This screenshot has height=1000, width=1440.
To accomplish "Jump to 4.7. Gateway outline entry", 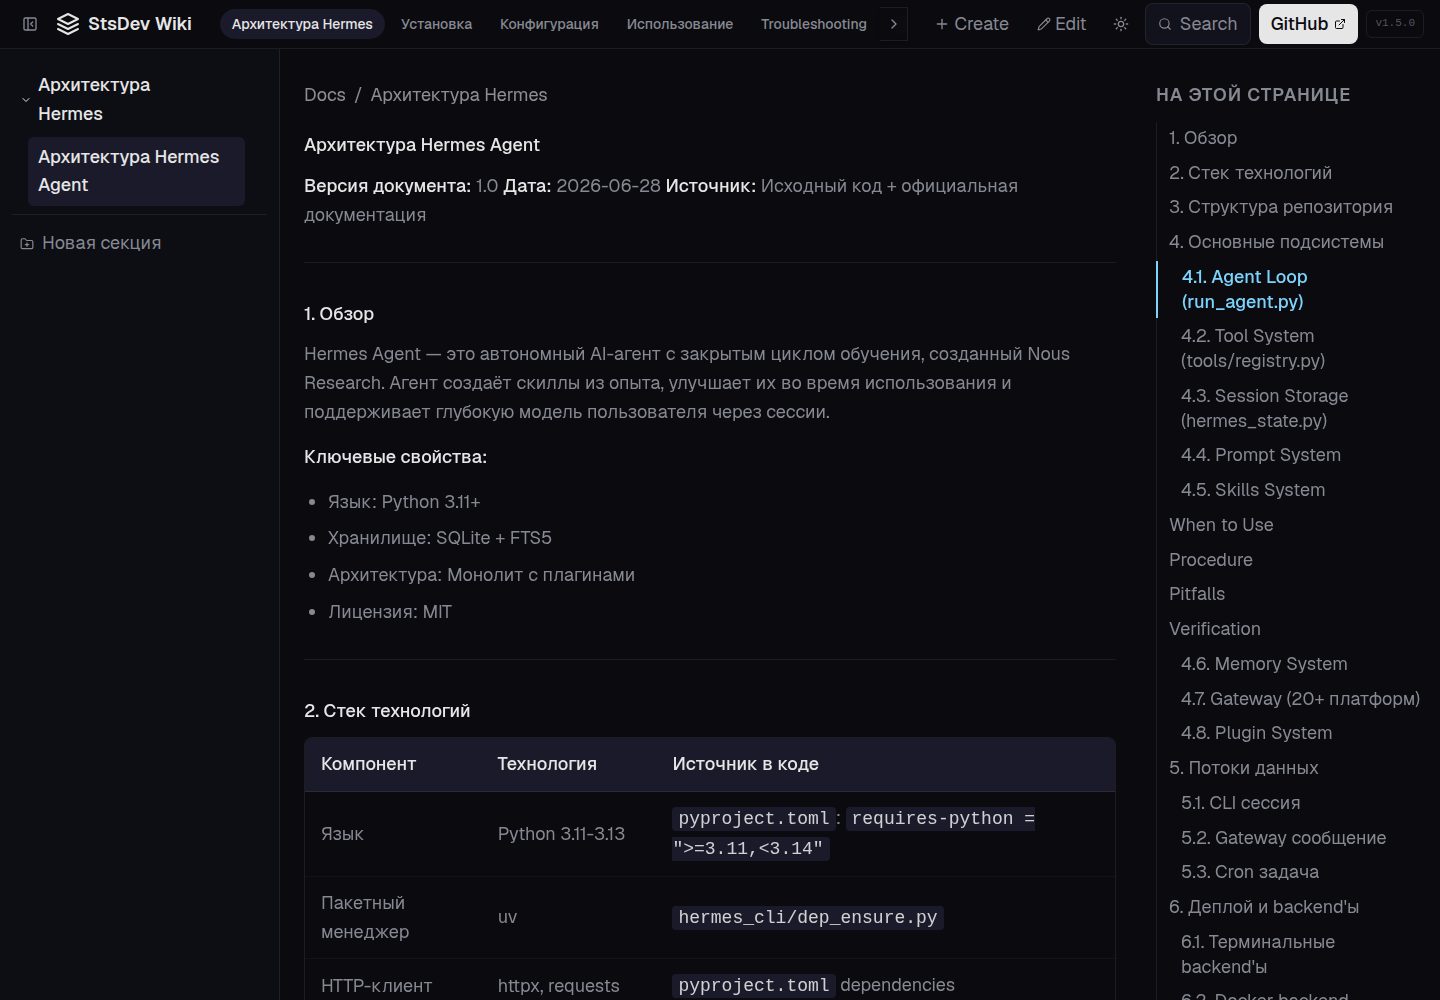I will [1300, 699].
